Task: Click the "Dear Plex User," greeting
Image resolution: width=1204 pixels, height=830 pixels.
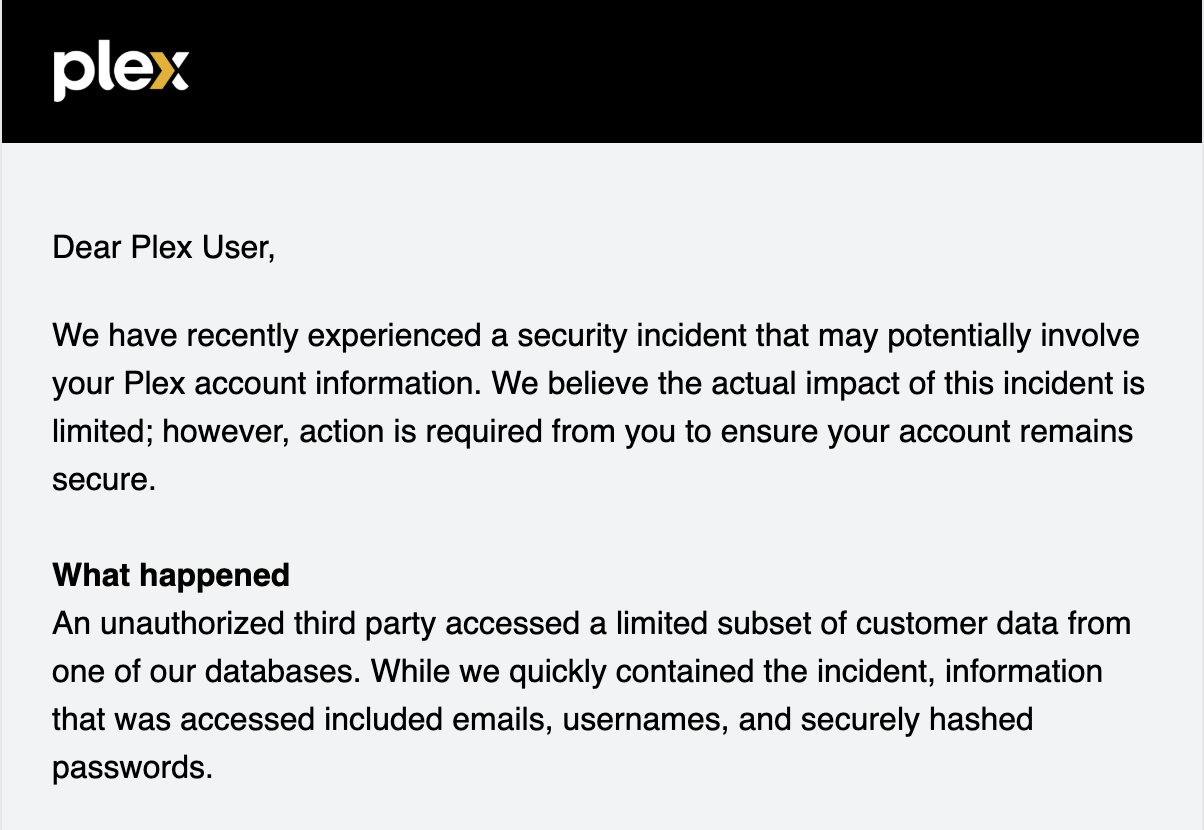Action: coord(163,247)
